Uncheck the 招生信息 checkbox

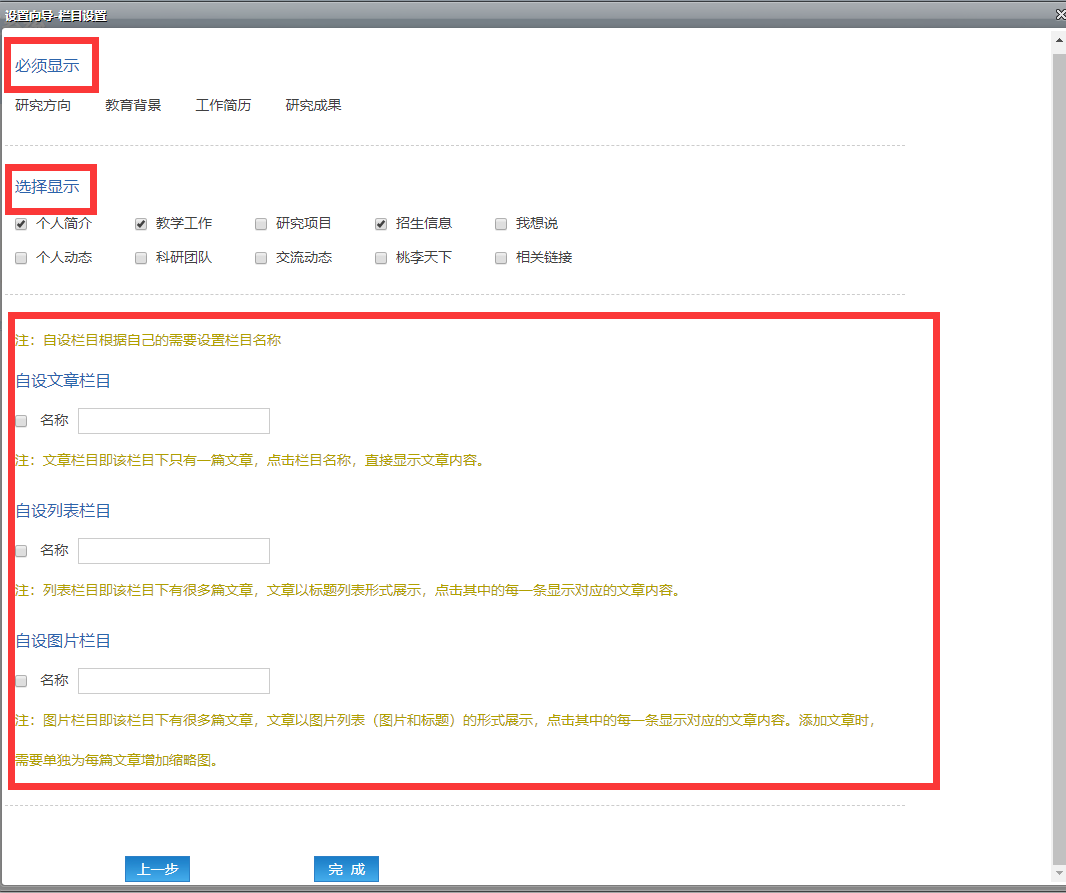[381, 224]
